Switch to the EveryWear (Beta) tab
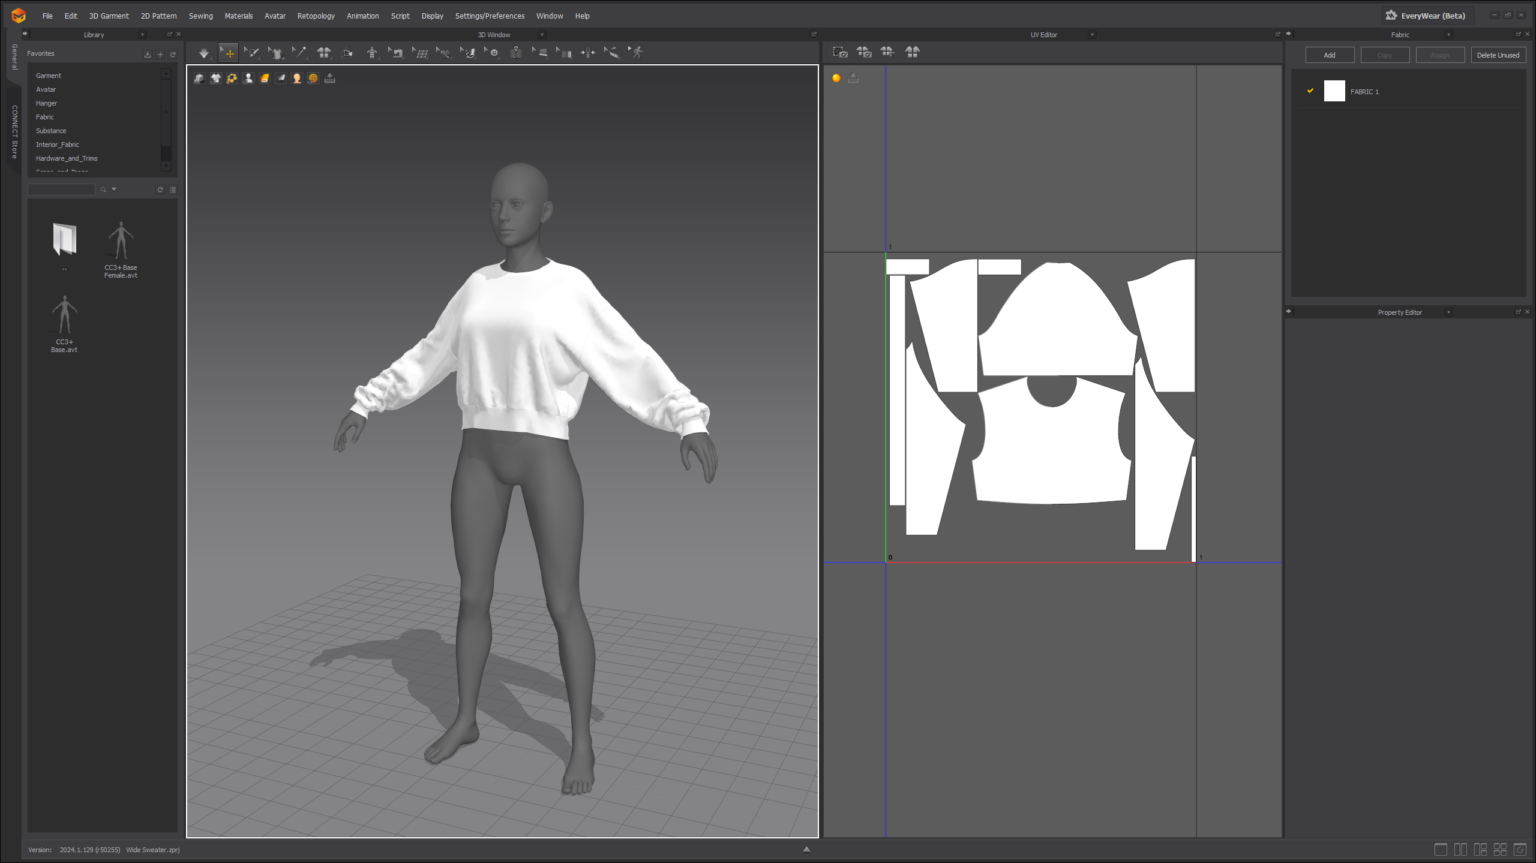 point(1427,15)
